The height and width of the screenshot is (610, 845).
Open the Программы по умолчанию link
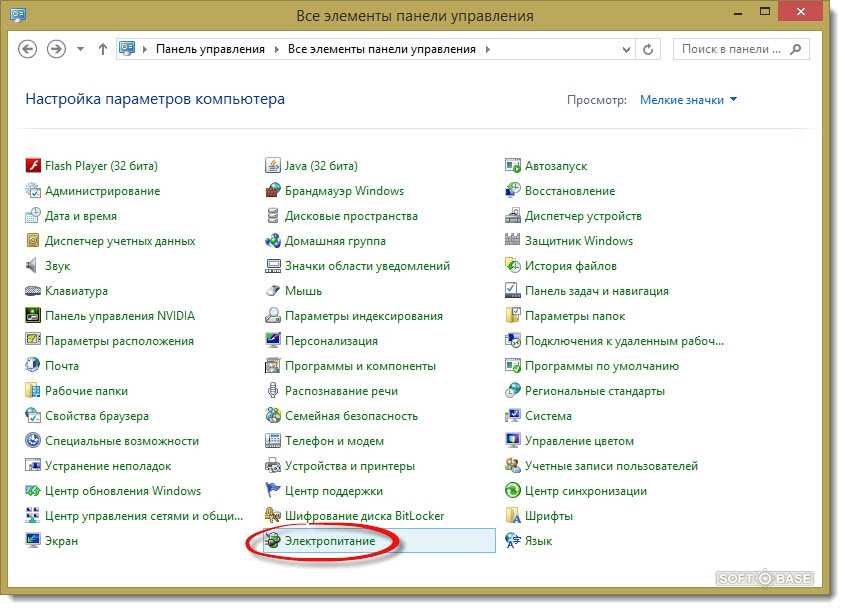602,366
